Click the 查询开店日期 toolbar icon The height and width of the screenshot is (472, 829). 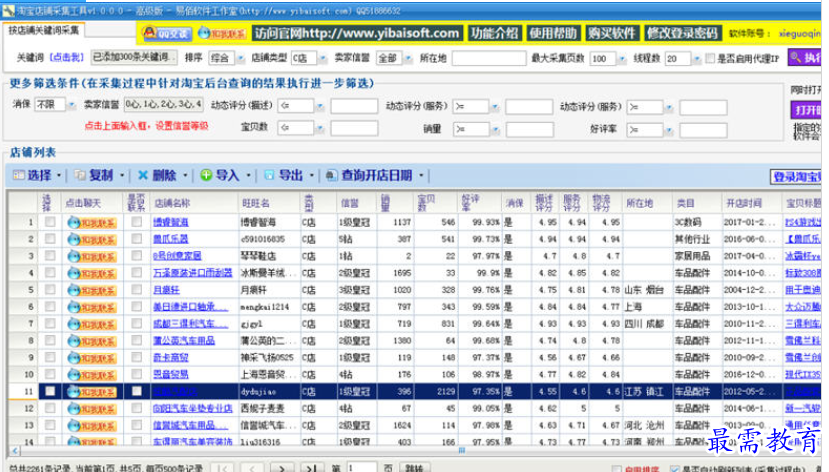coord(331,175)
